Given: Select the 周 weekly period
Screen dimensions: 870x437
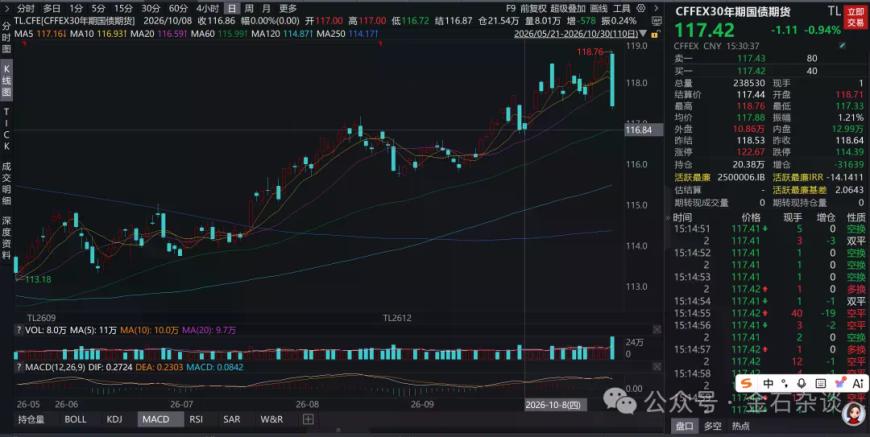Looking at the screenshot, I should [x=249, y=8].
